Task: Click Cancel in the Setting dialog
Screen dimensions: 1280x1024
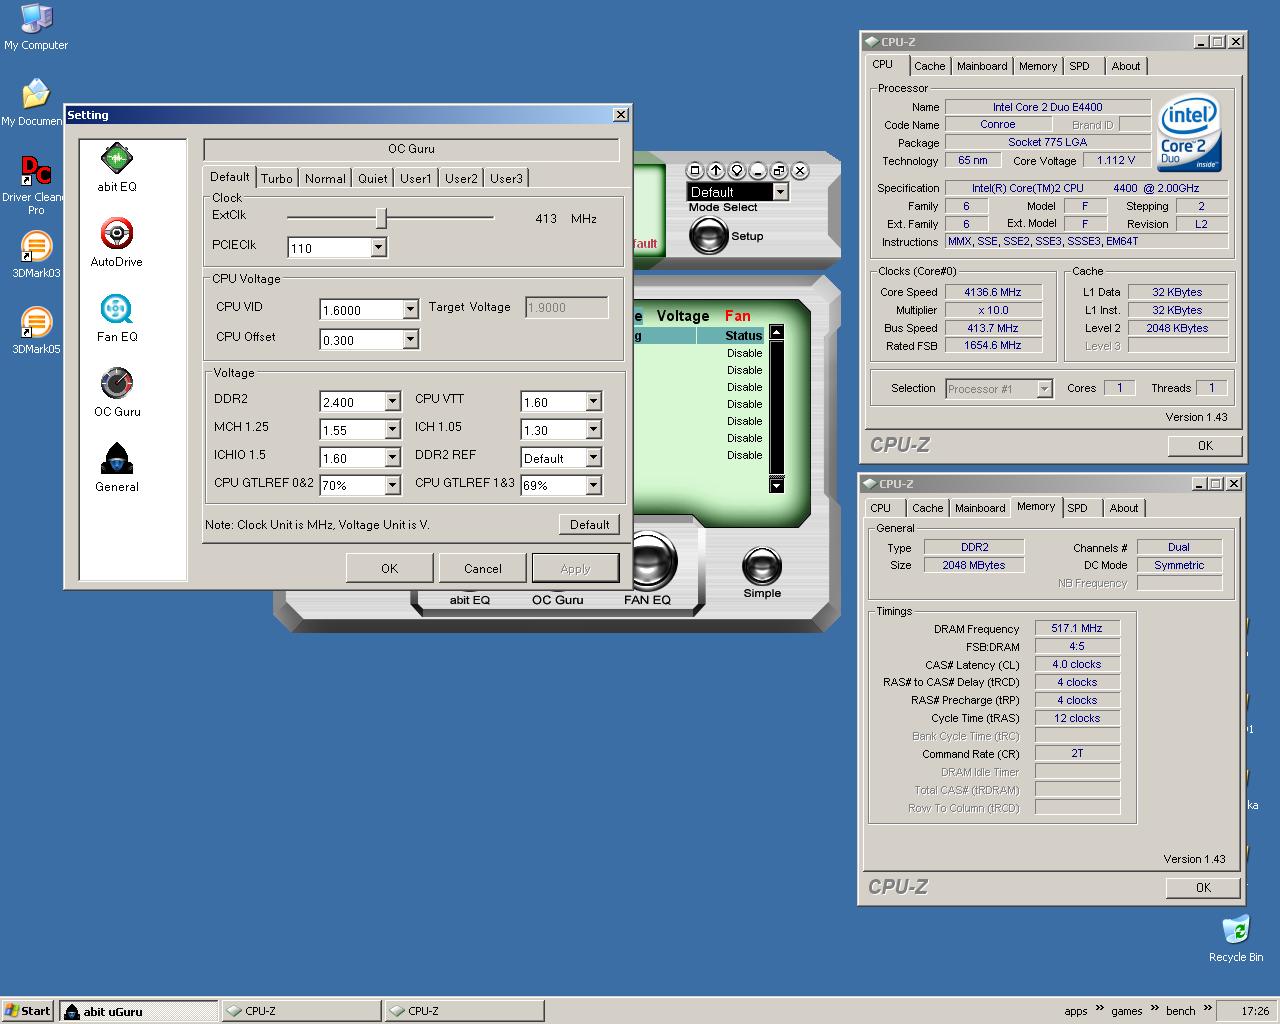Action: click(483, 568)
